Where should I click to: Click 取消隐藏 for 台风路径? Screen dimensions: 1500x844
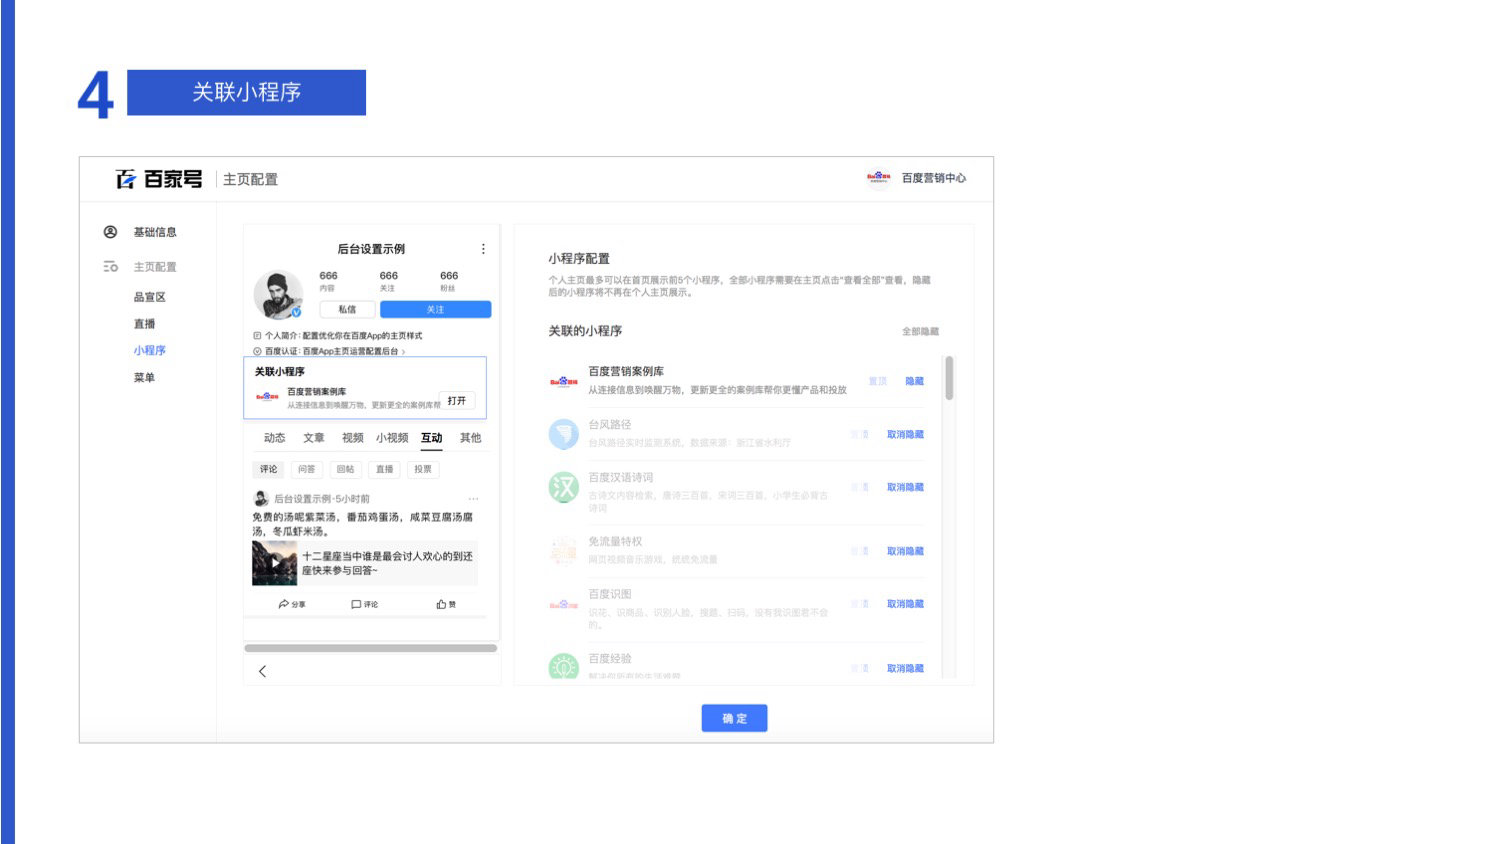point(906,434)
